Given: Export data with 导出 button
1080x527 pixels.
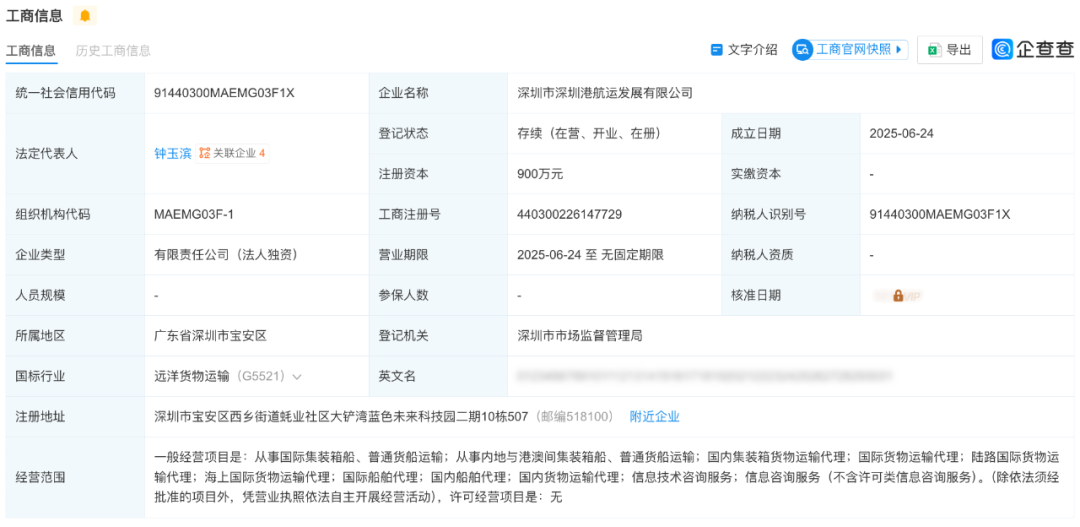Looking at the screenshot, I should [x=950, y=50].
